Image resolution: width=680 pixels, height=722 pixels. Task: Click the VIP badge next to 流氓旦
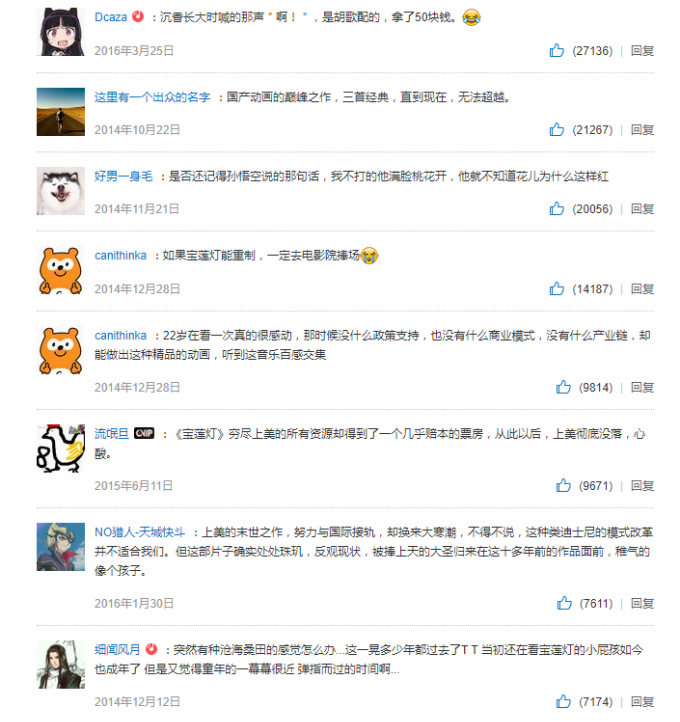pos(144,433)
